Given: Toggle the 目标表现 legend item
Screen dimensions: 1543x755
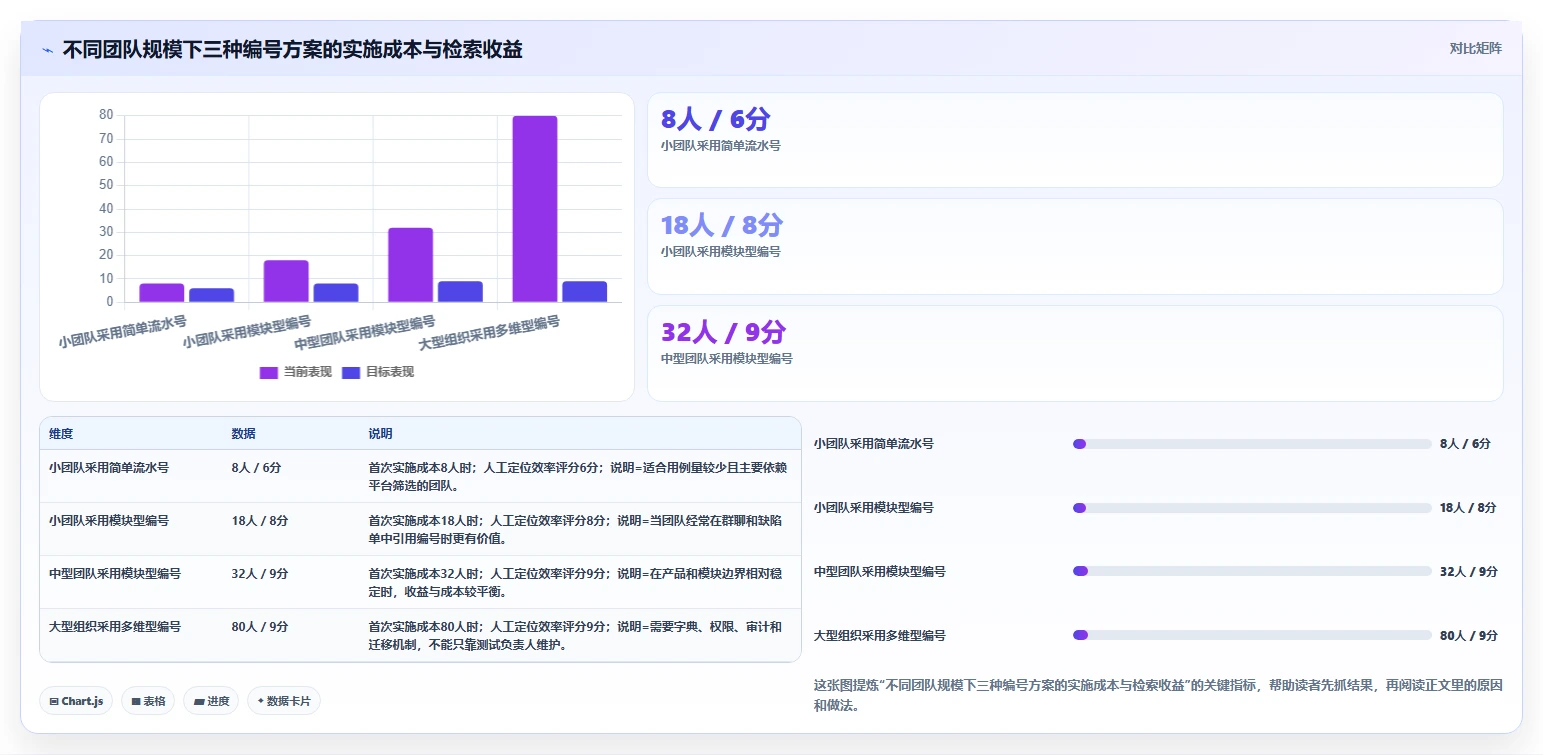Looking at the screenshot, I should 378,372.
